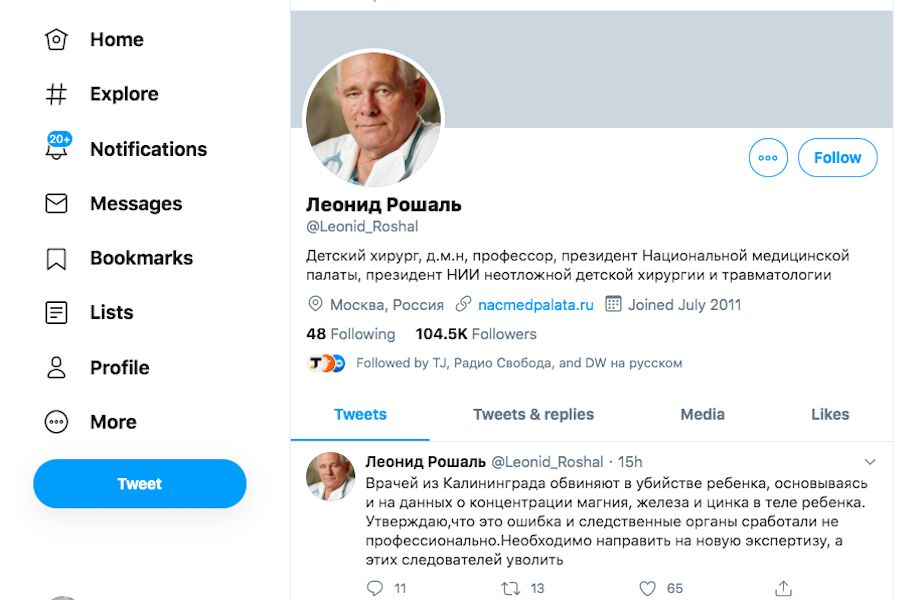
Task: Open Profile via the person icon
Action: (57, 368)
